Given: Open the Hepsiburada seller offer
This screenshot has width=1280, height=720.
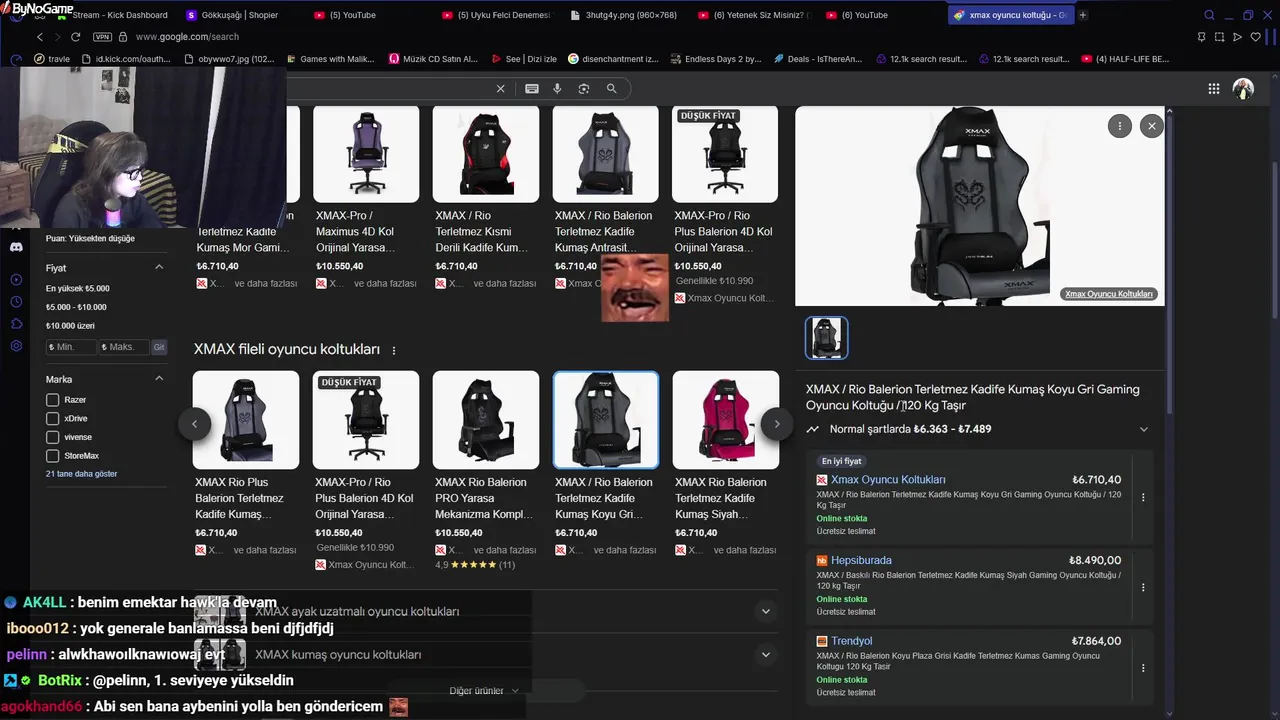Looking at the screenshot, I should (x=861, y=561).
